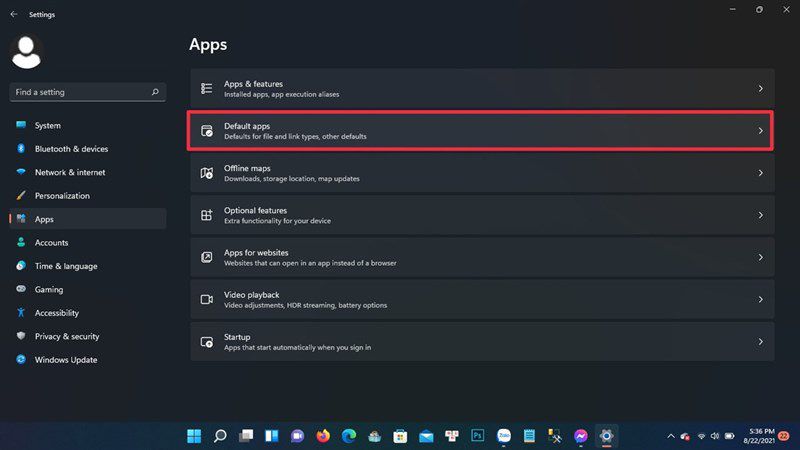
Task: Open taskbar Search
Action: click(220, 436)
